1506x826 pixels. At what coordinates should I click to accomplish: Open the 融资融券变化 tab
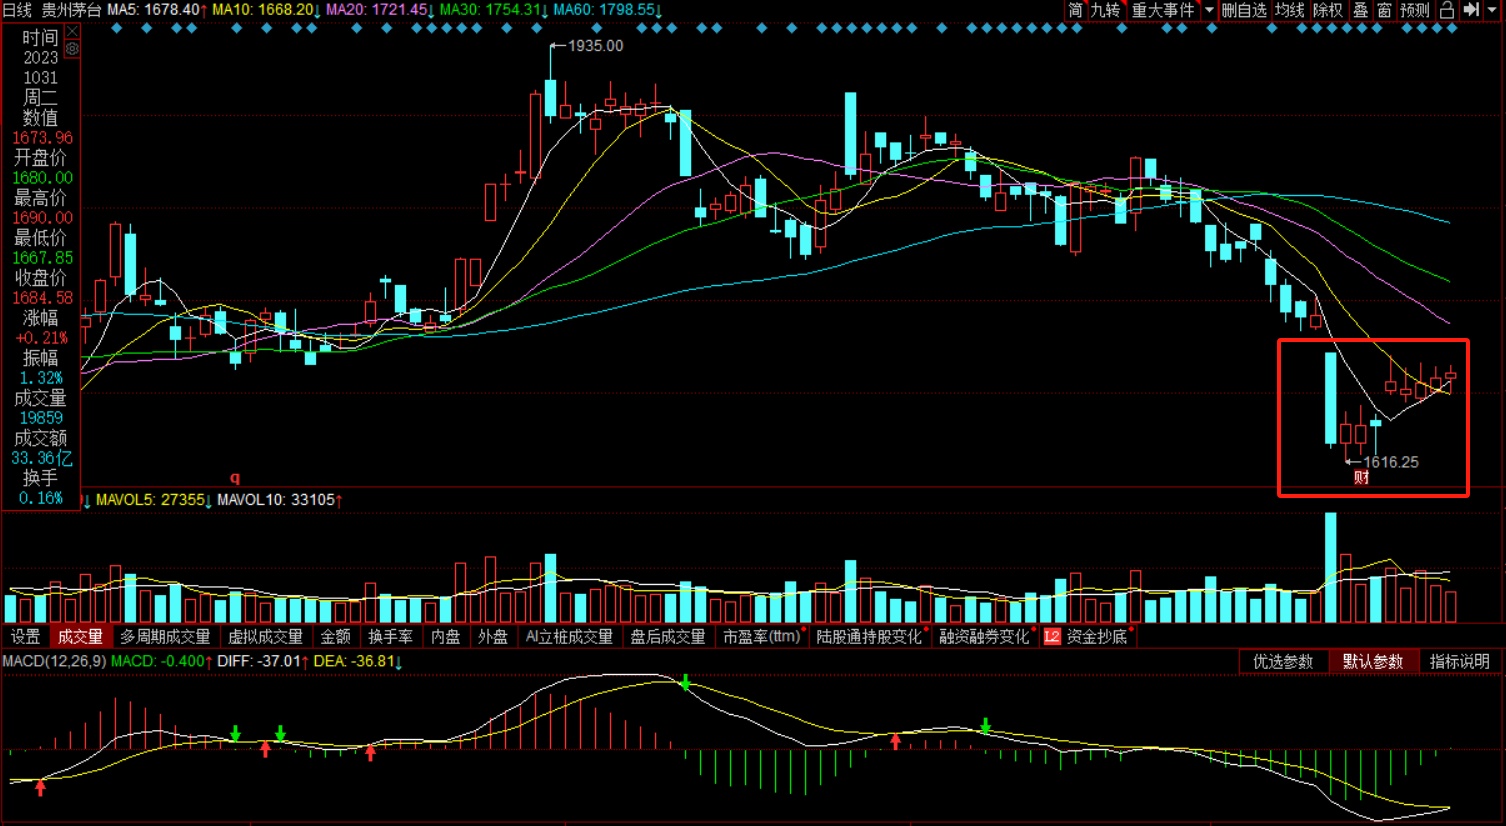click(x=984, y=637)
